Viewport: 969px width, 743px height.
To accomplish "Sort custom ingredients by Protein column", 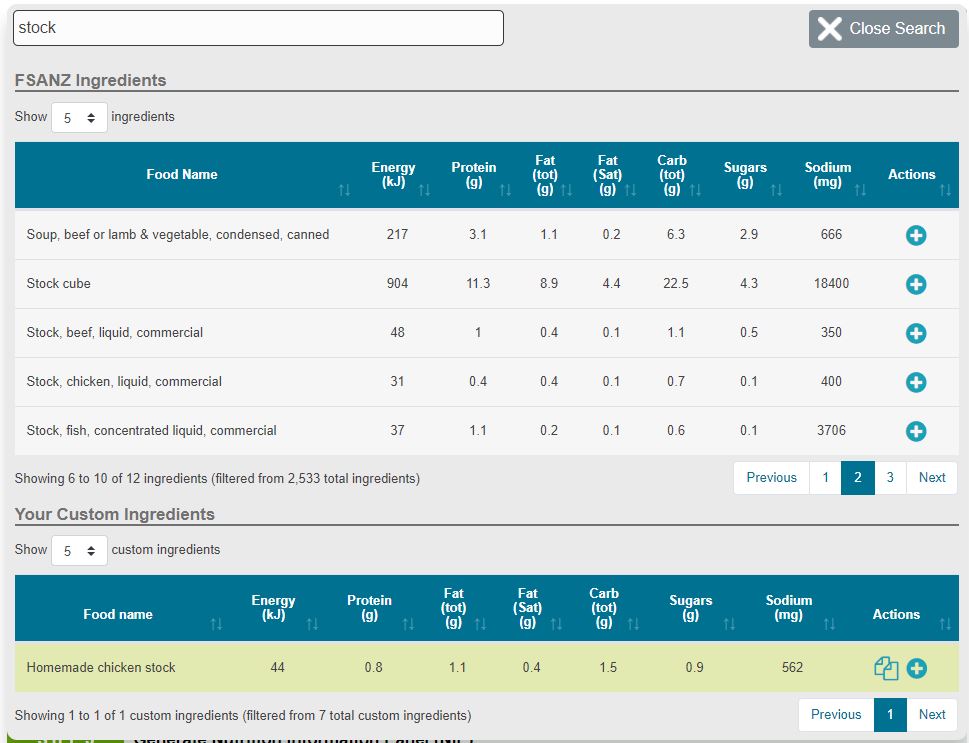I will 370,608.
